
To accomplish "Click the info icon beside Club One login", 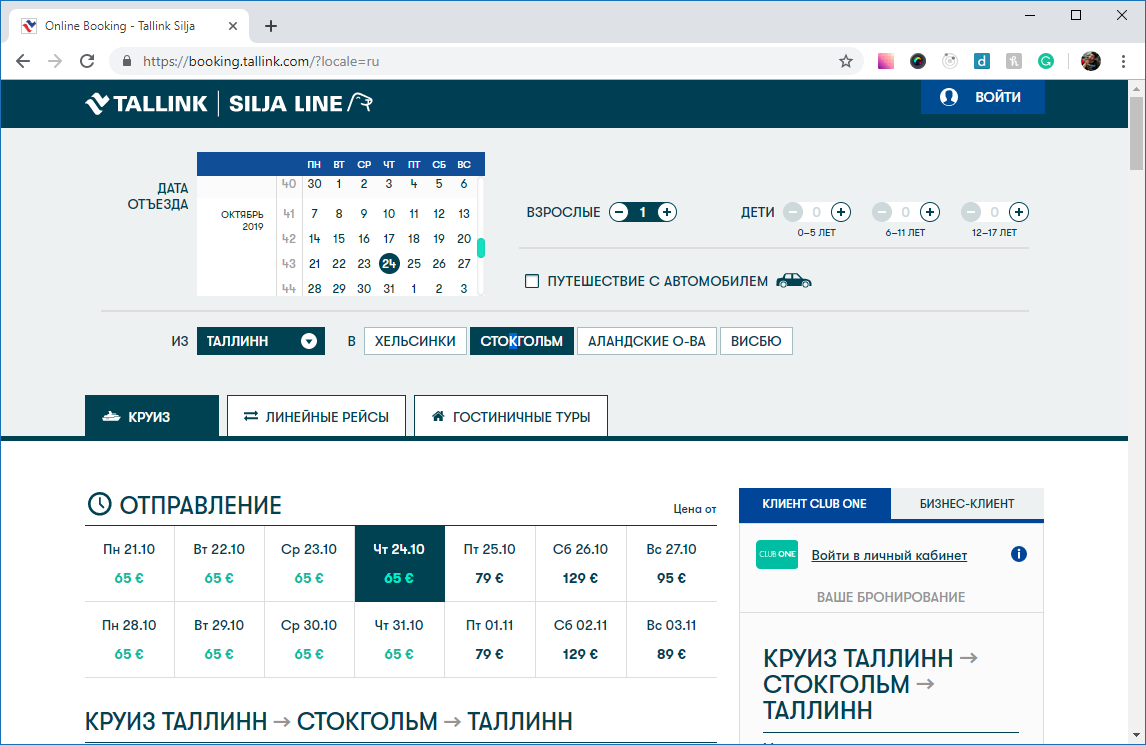I will (1019, 554).
